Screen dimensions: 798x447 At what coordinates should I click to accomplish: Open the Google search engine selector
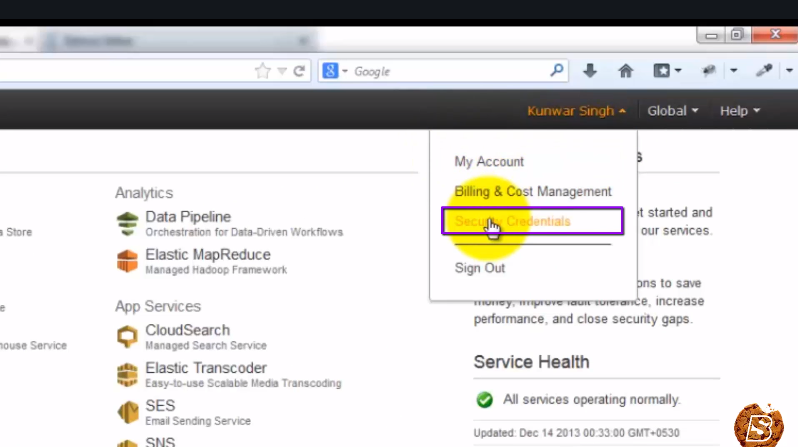click(335, 71)
